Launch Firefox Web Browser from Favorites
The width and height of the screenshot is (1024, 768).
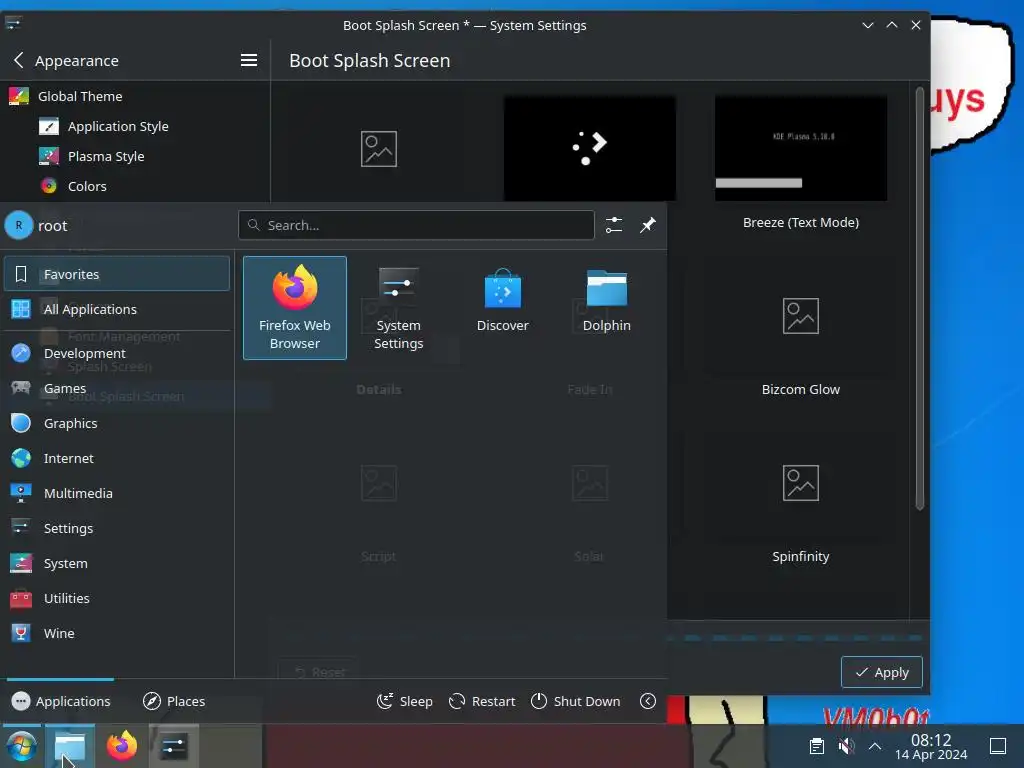pyautogui.click(x=295, y=308)
